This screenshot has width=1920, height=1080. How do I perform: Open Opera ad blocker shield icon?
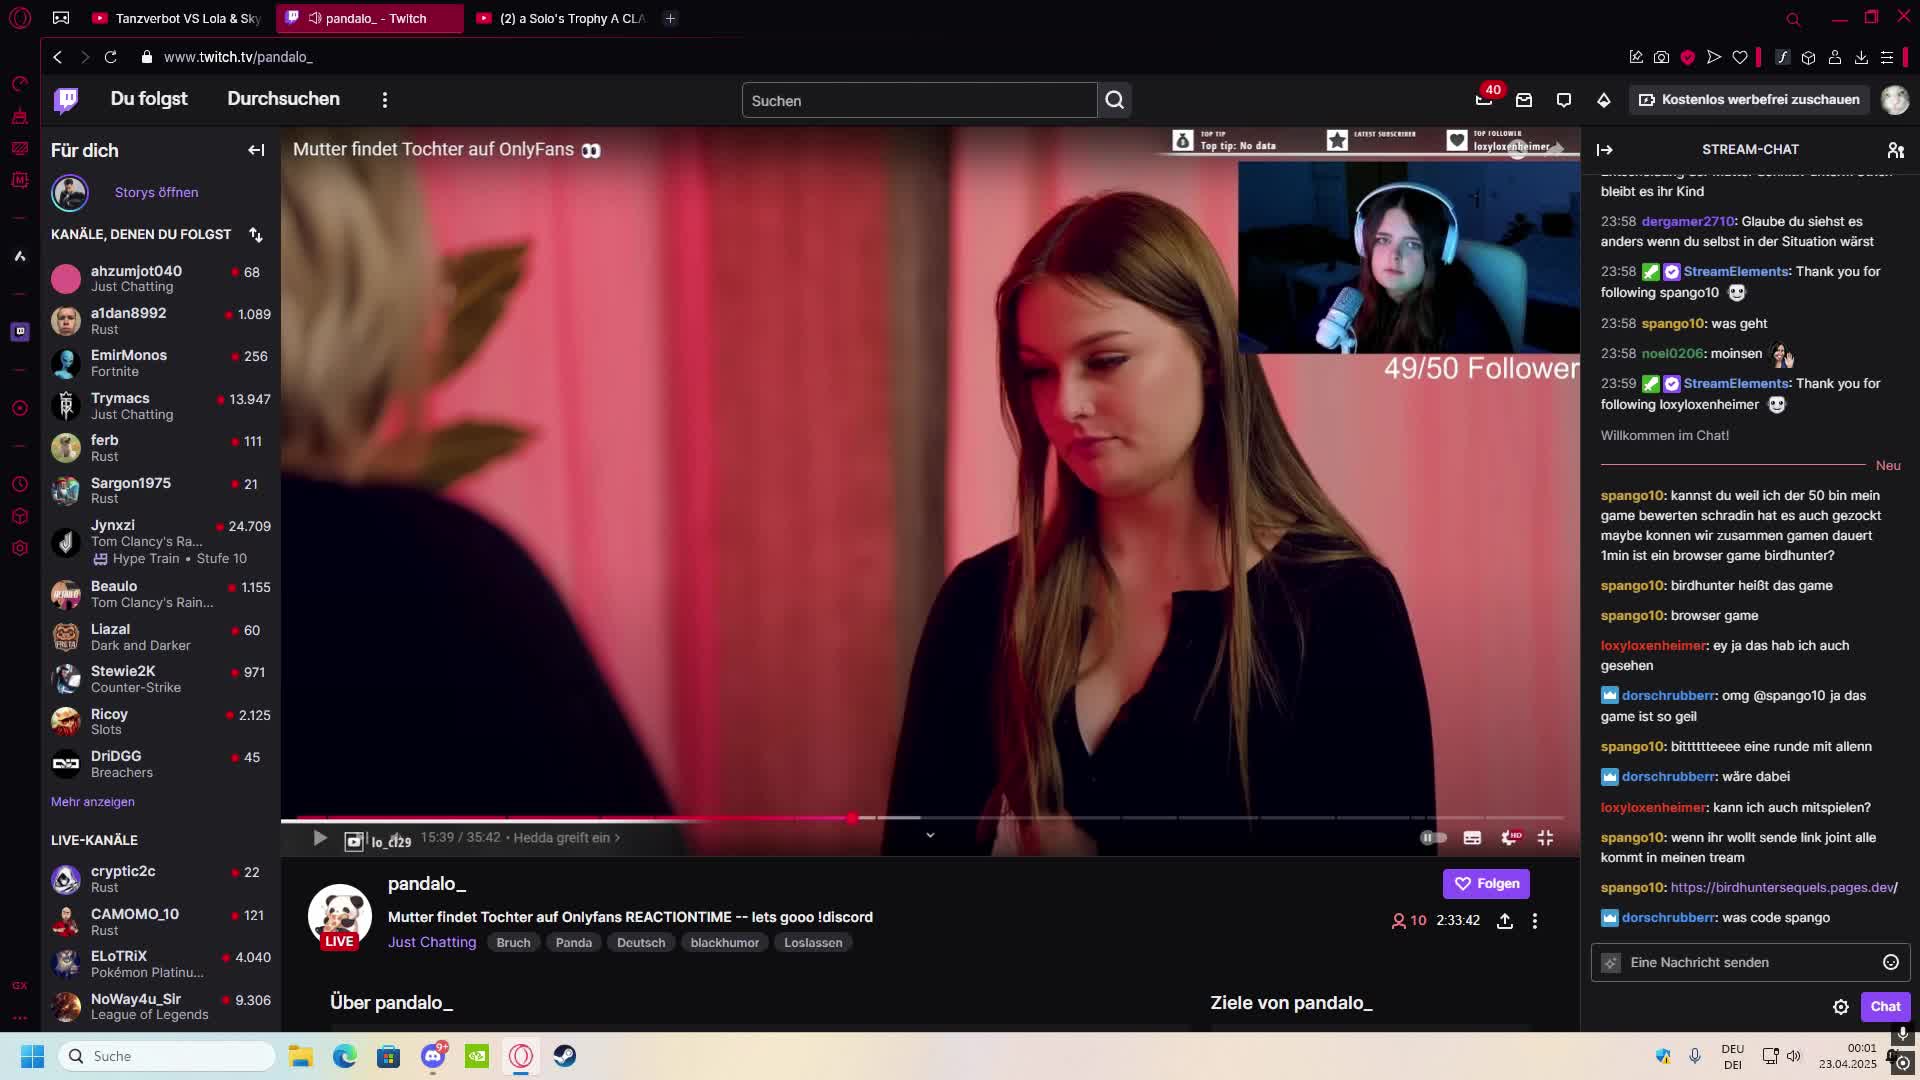[1688, 57]
